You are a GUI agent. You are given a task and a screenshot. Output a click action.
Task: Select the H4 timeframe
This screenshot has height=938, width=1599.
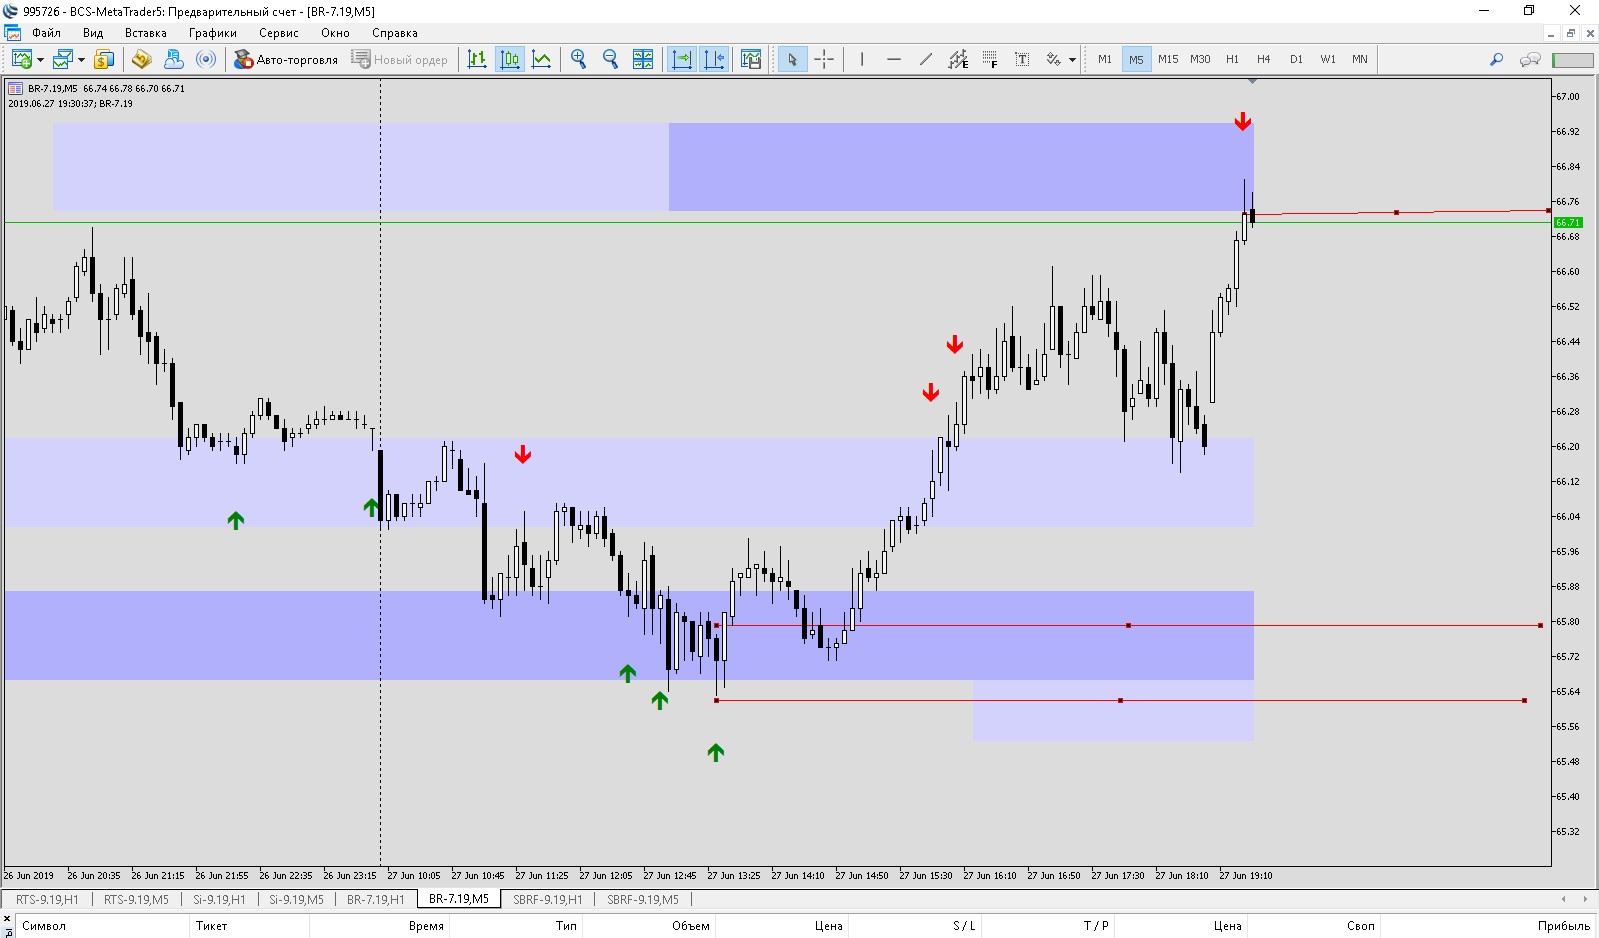1264,59
